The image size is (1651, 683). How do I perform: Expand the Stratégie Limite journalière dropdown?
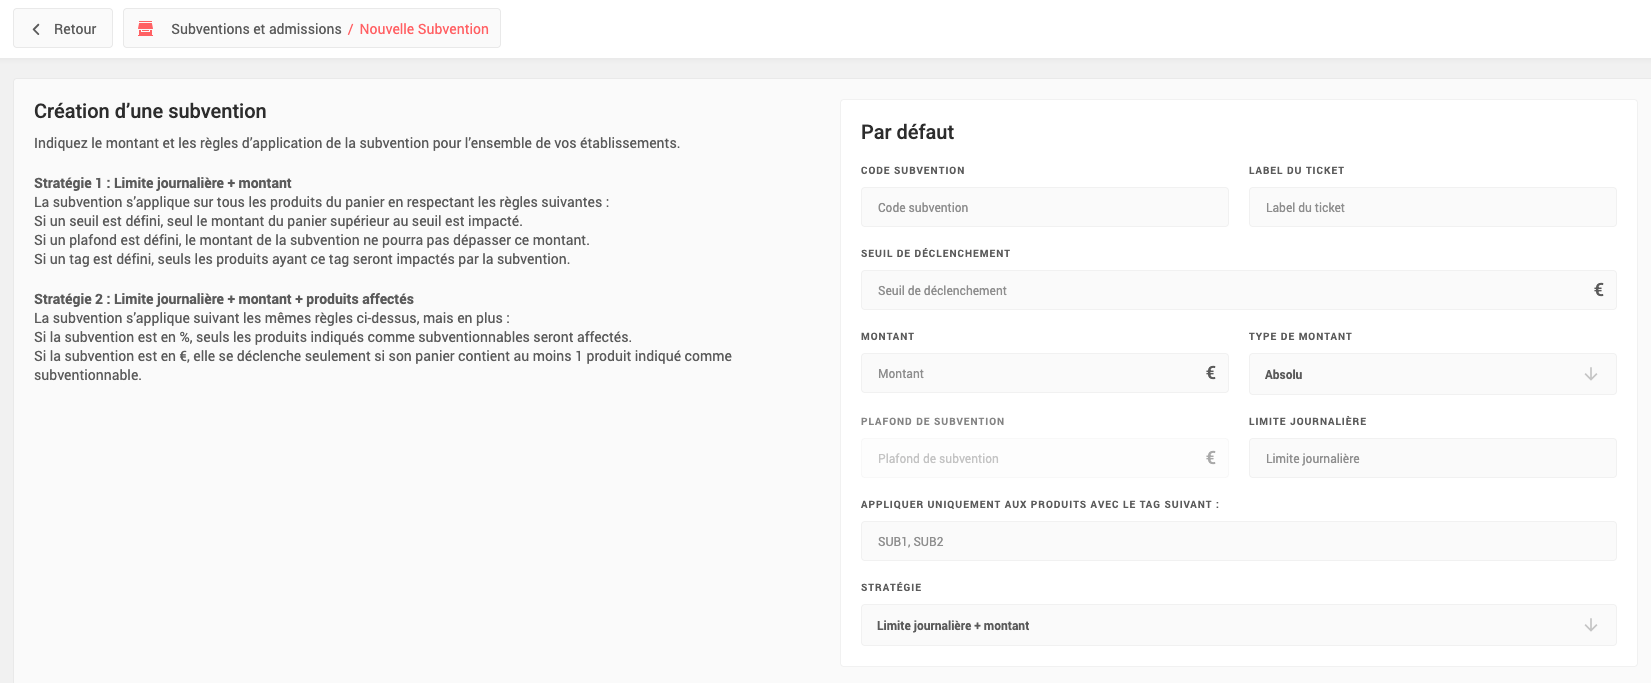click(1220, 625)
